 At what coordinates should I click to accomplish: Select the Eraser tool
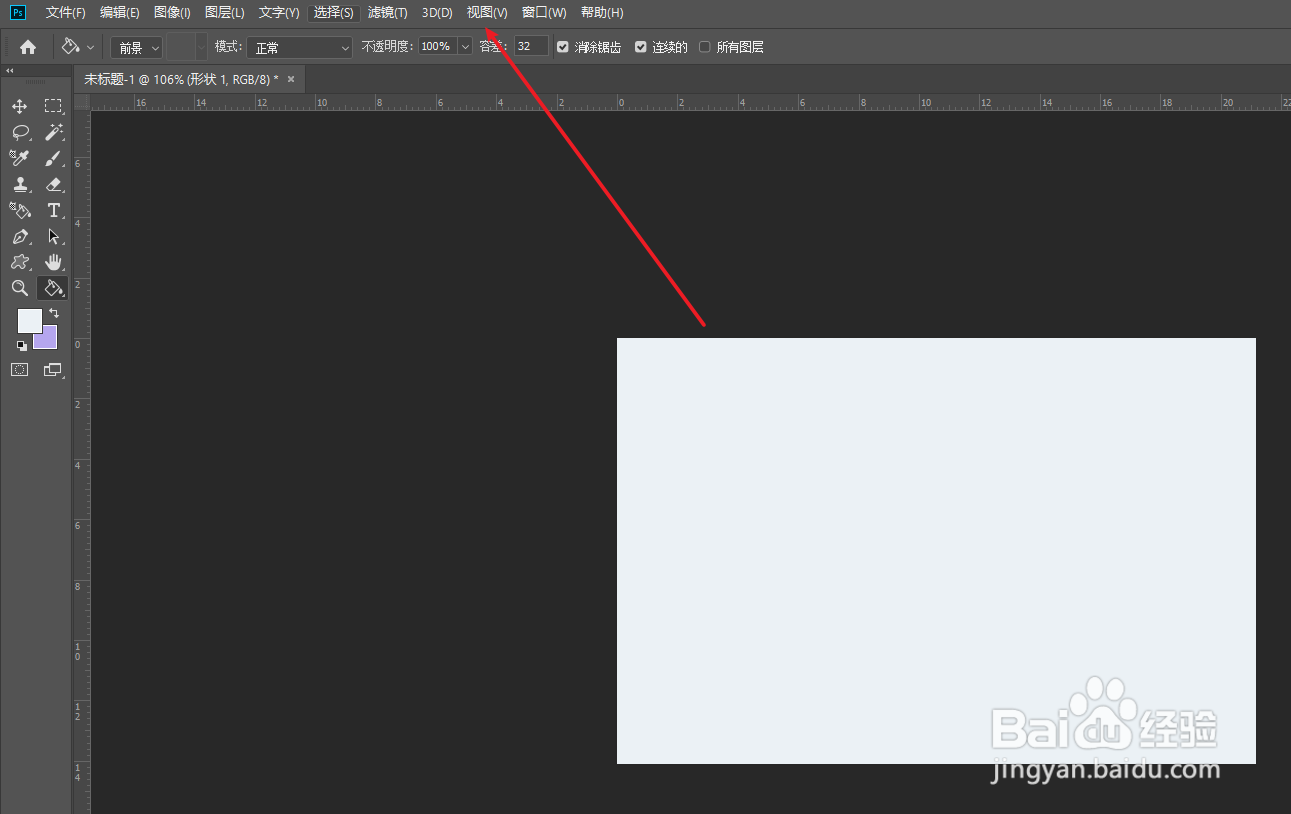[x=53, y=184]
